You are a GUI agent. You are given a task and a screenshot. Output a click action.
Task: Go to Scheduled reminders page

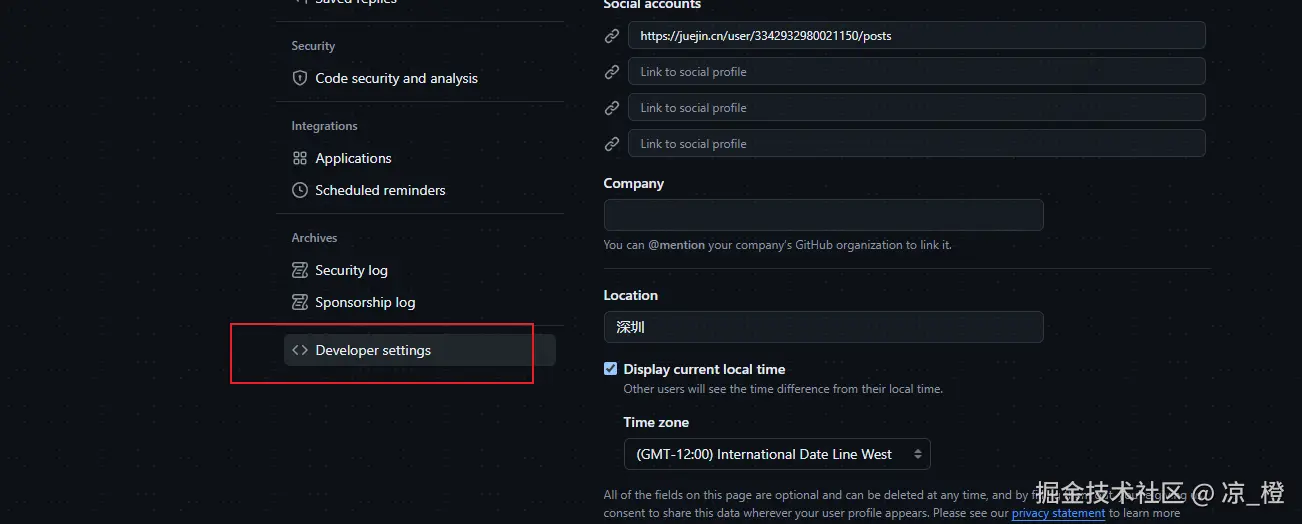coord(380,190)
